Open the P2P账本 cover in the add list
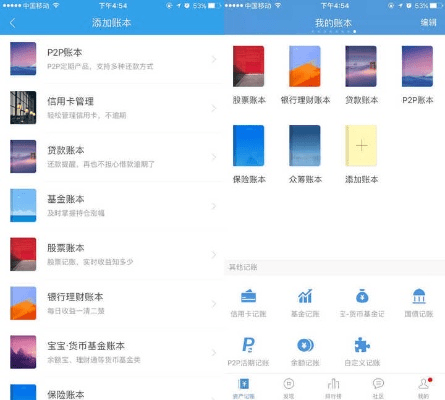445x400 pixels. [23, 59]
